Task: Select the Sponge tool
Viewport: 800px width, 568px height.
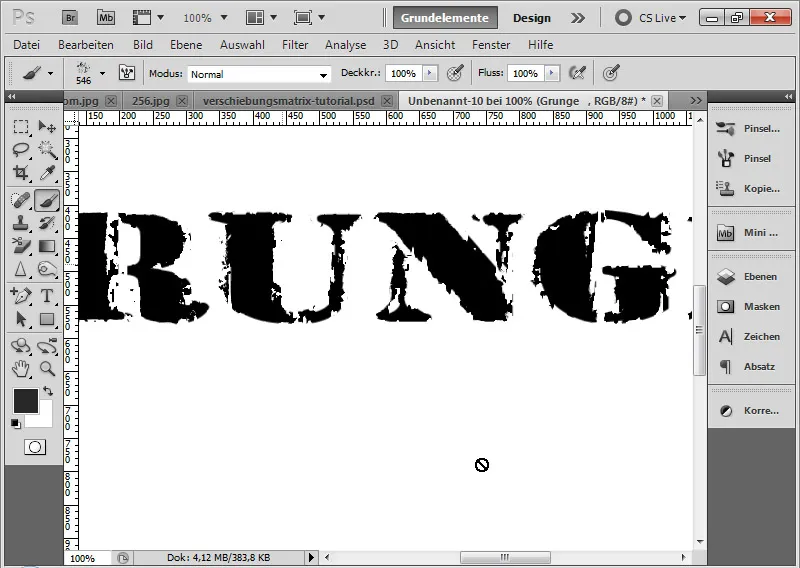Action: pyautogui.click(x=47, y=269)
